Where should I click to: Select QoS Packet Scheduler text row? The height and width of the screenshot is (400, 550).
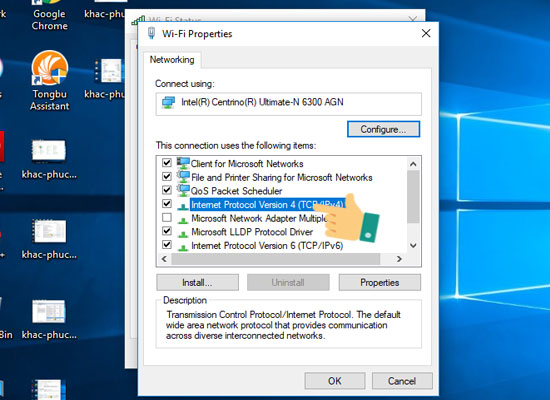tap(236, 191)
